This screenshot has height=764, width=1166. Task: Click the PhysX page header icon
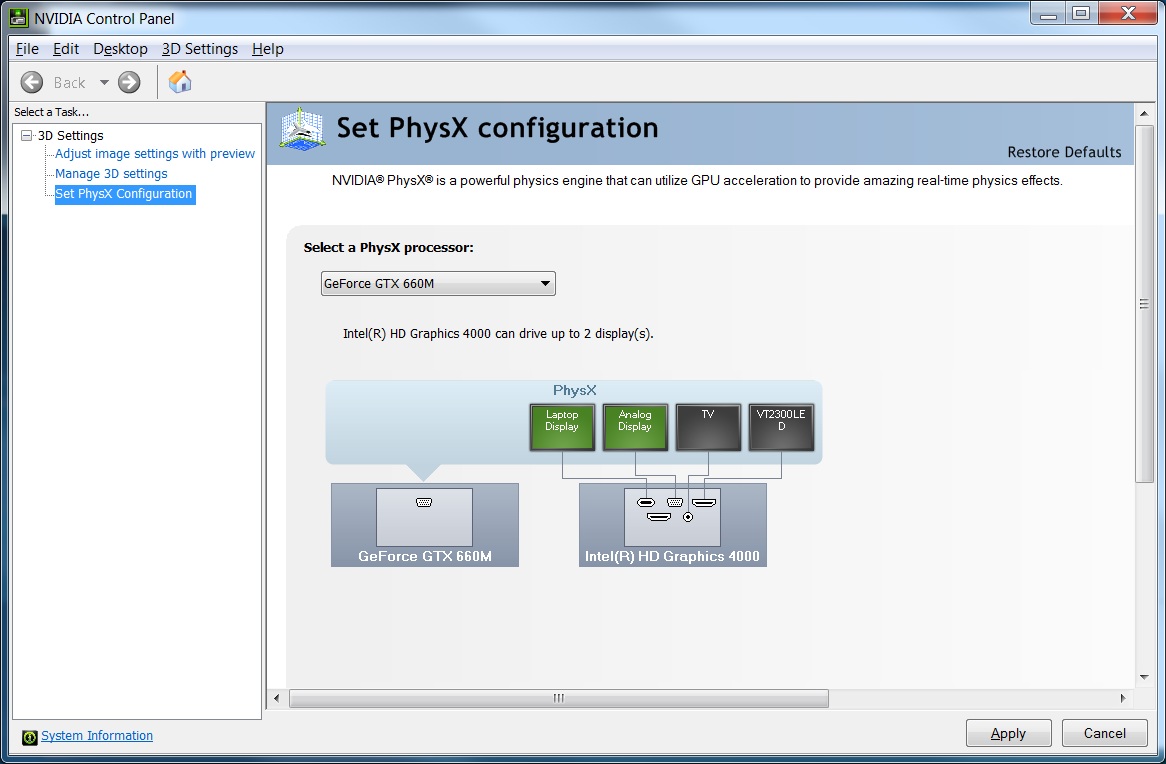tap(302, 129)
